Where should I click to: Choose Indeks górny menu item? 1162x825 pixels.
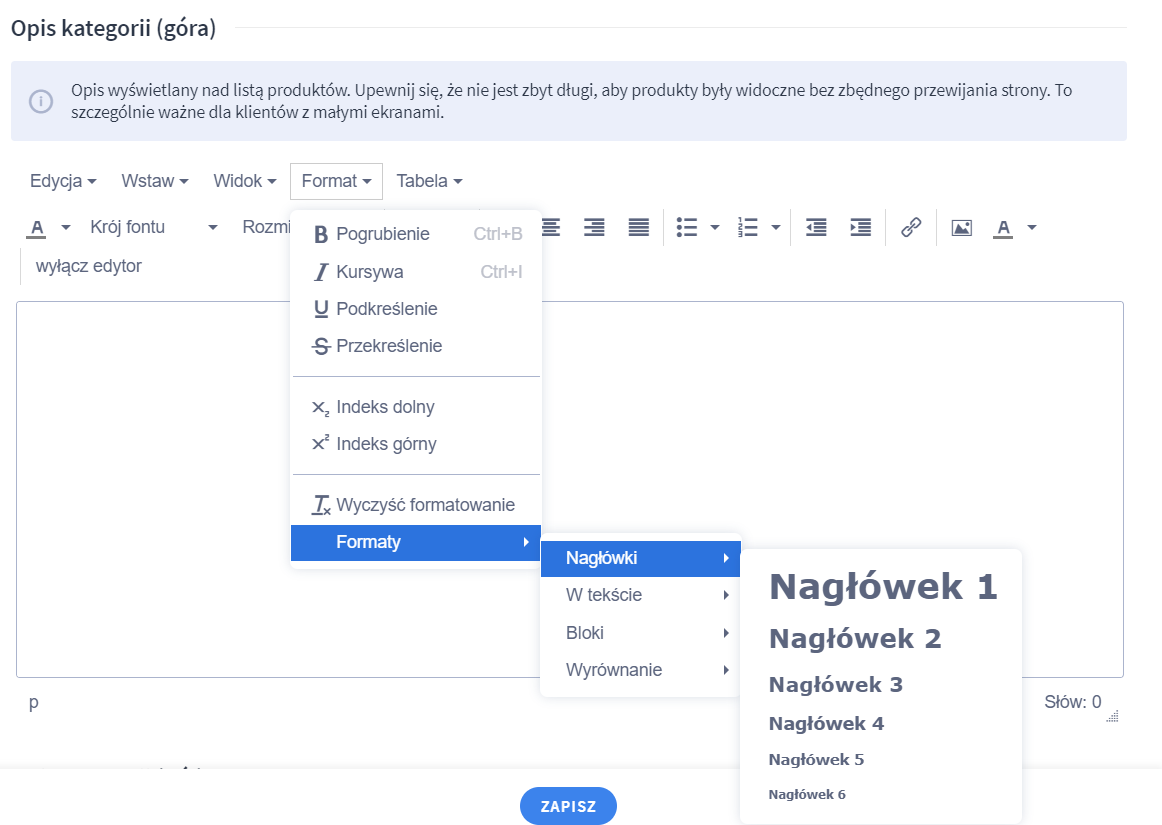point(416,444)
